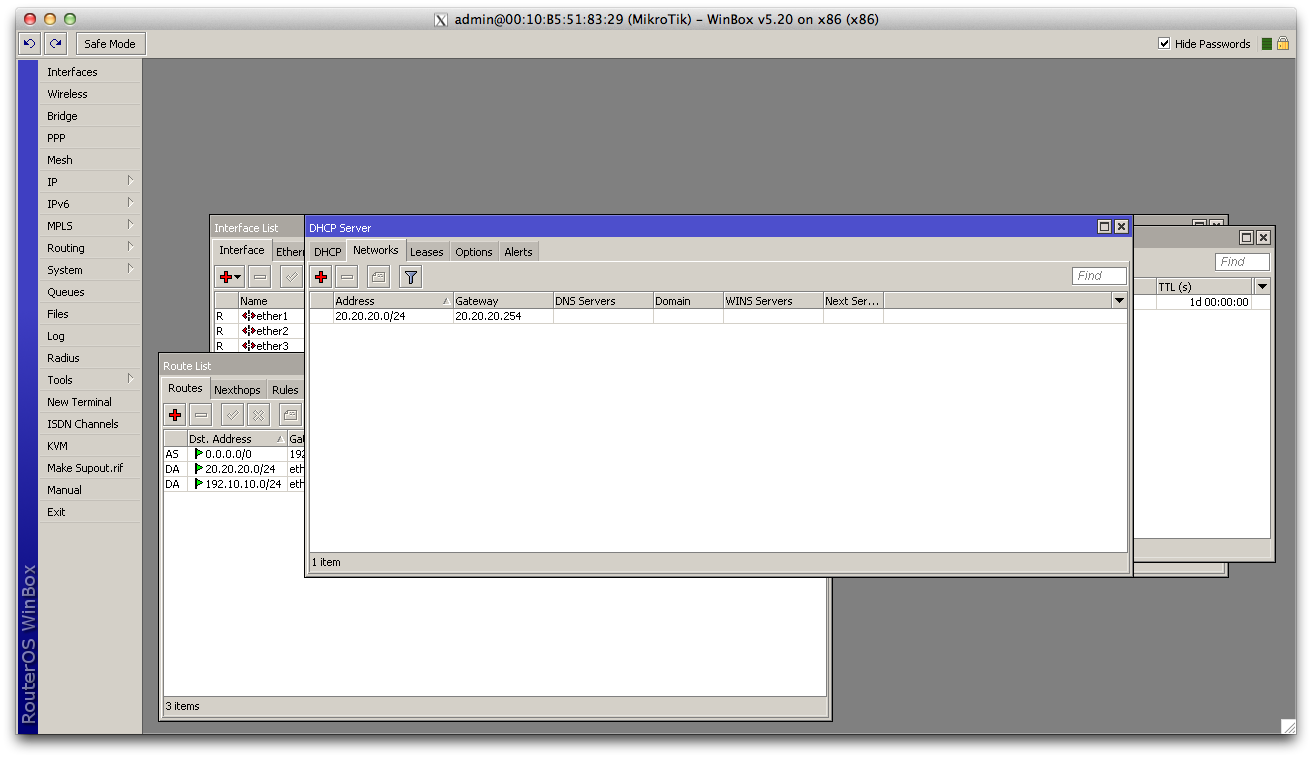The height and width of the screenshot is (758, 1312).
Task: Switch to the Leases tab
Action: (427, 252)
